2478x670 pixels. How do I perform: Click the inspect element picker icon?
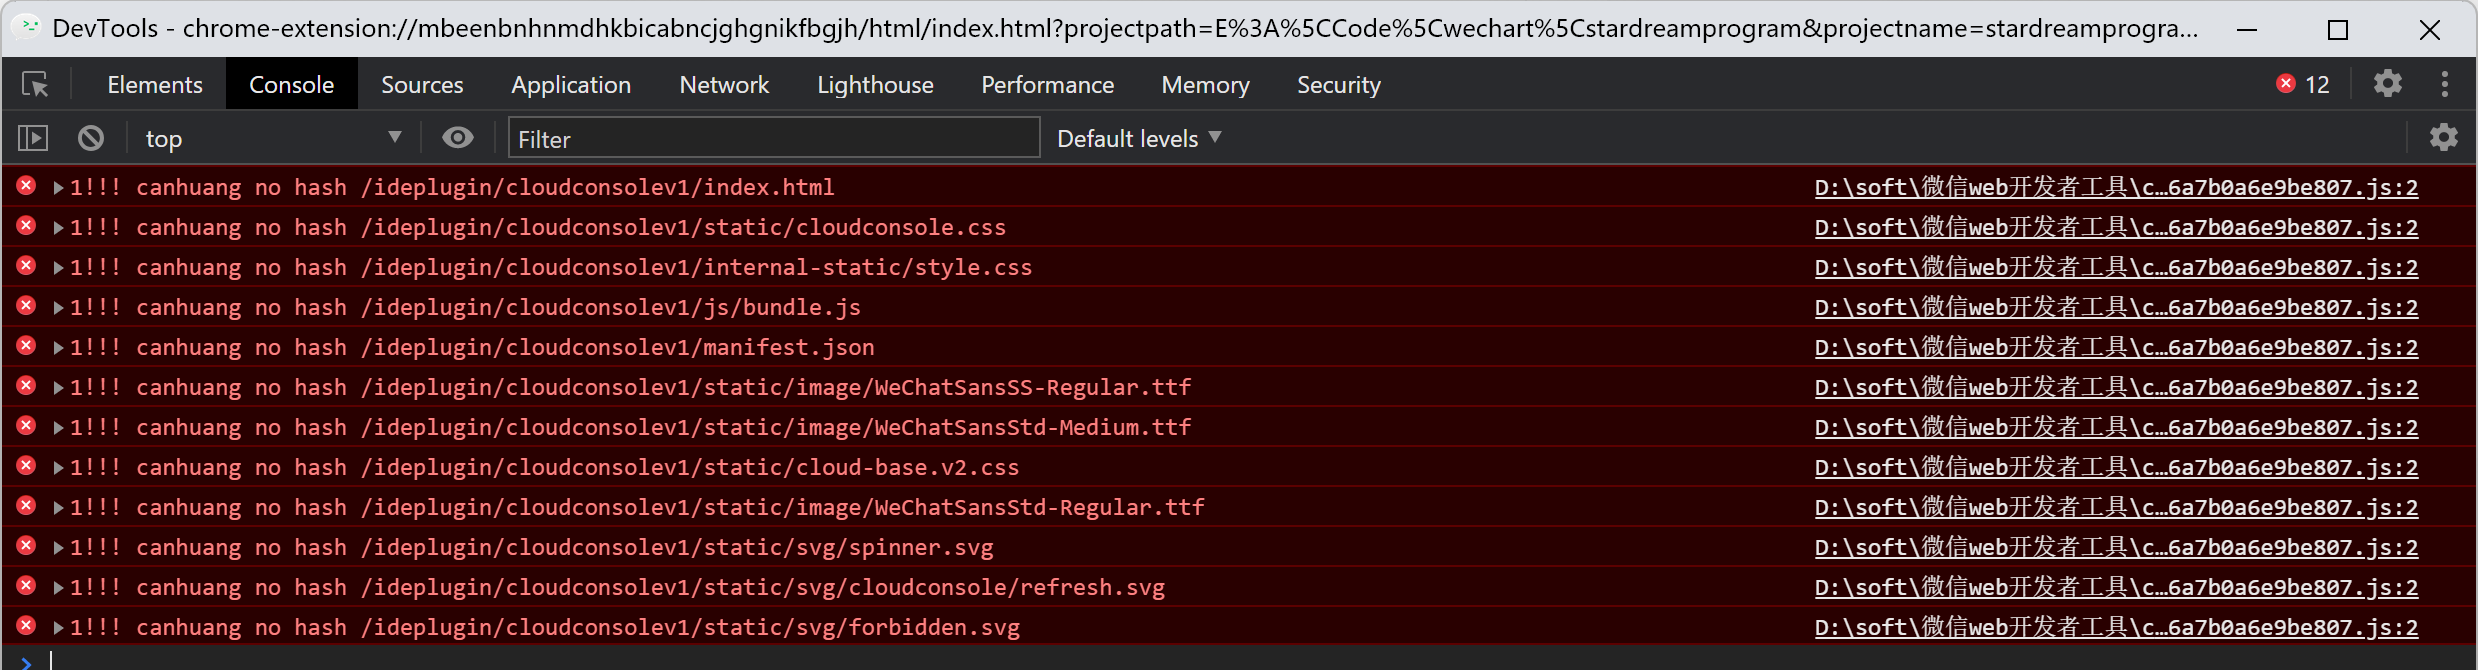point(35,85)
